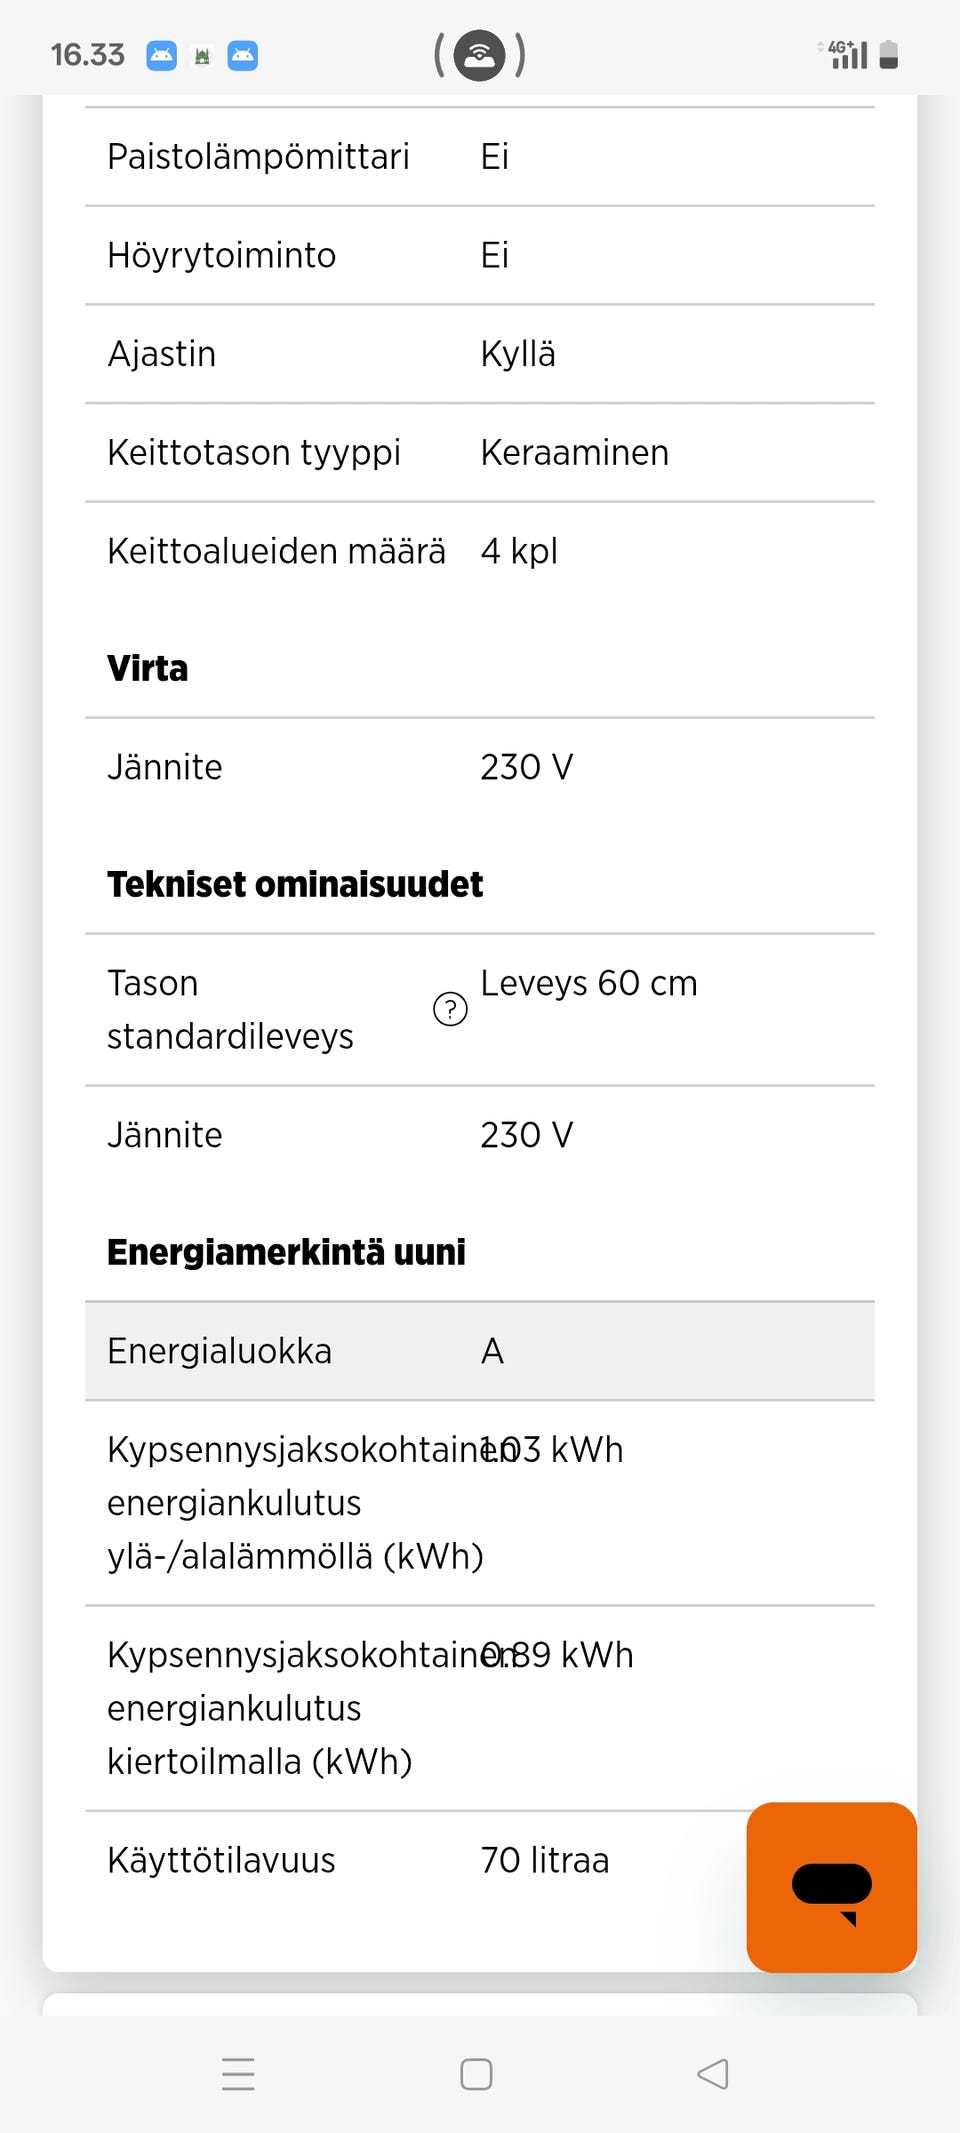Open the orange chat bubble button

pos(831,1887)
